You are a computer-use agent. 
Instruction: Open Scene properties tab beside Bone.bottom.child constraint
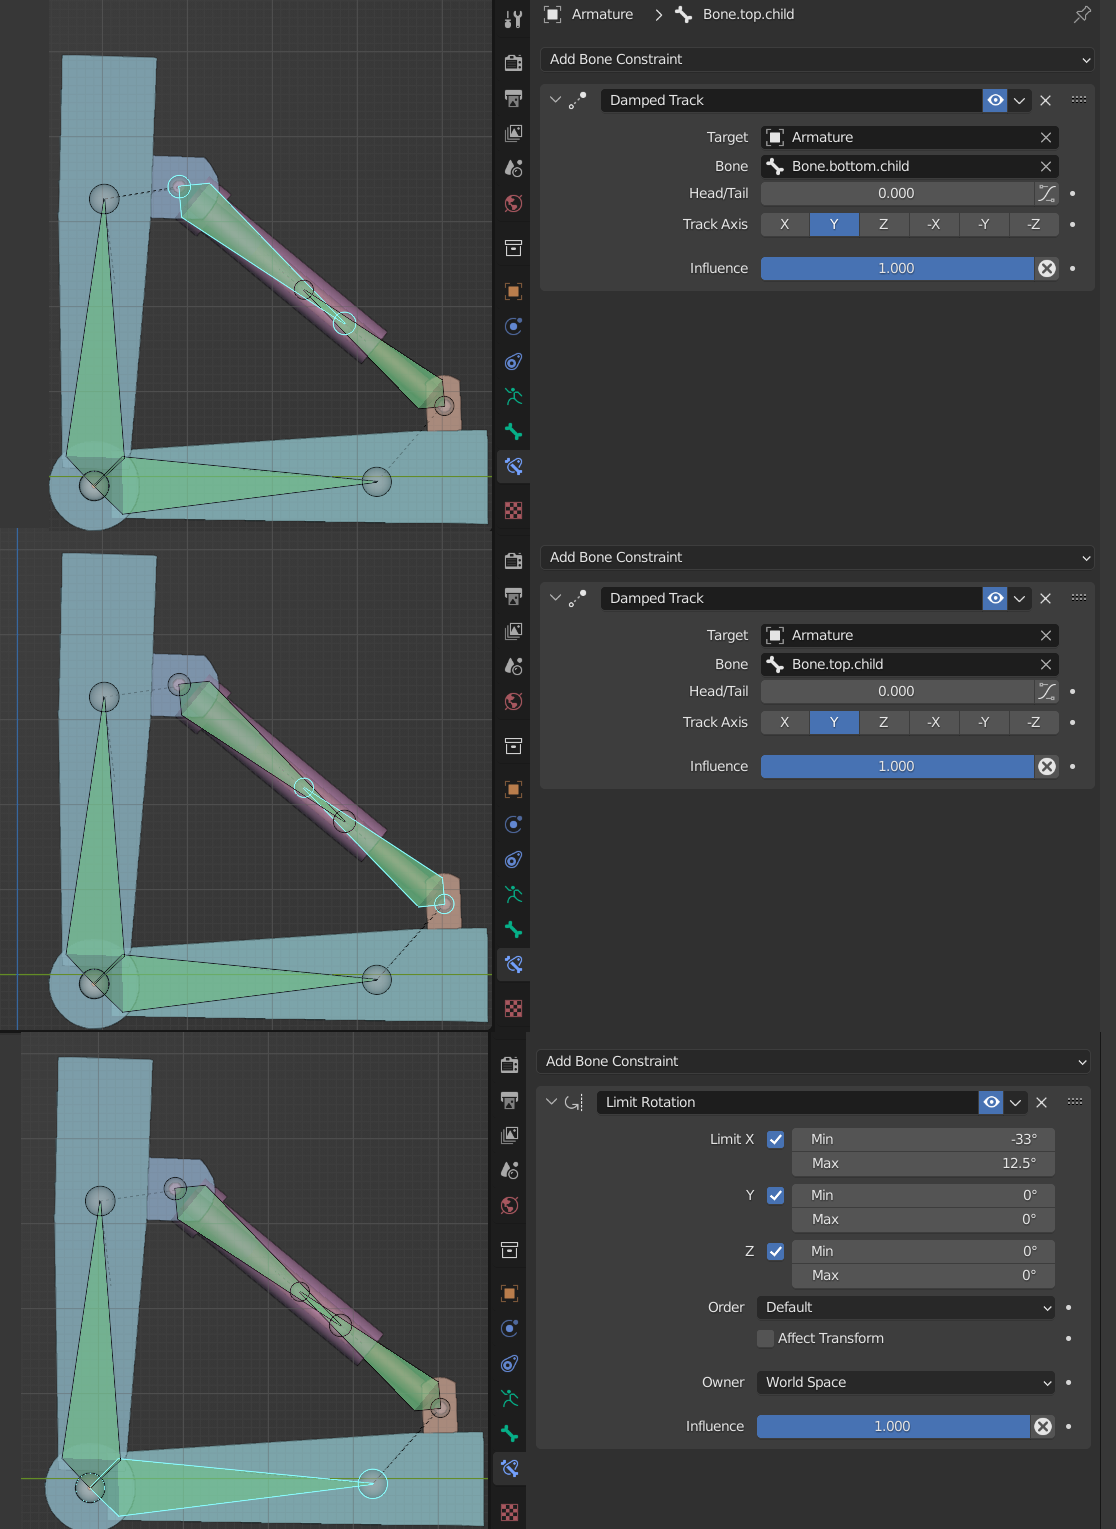[513, 168]
